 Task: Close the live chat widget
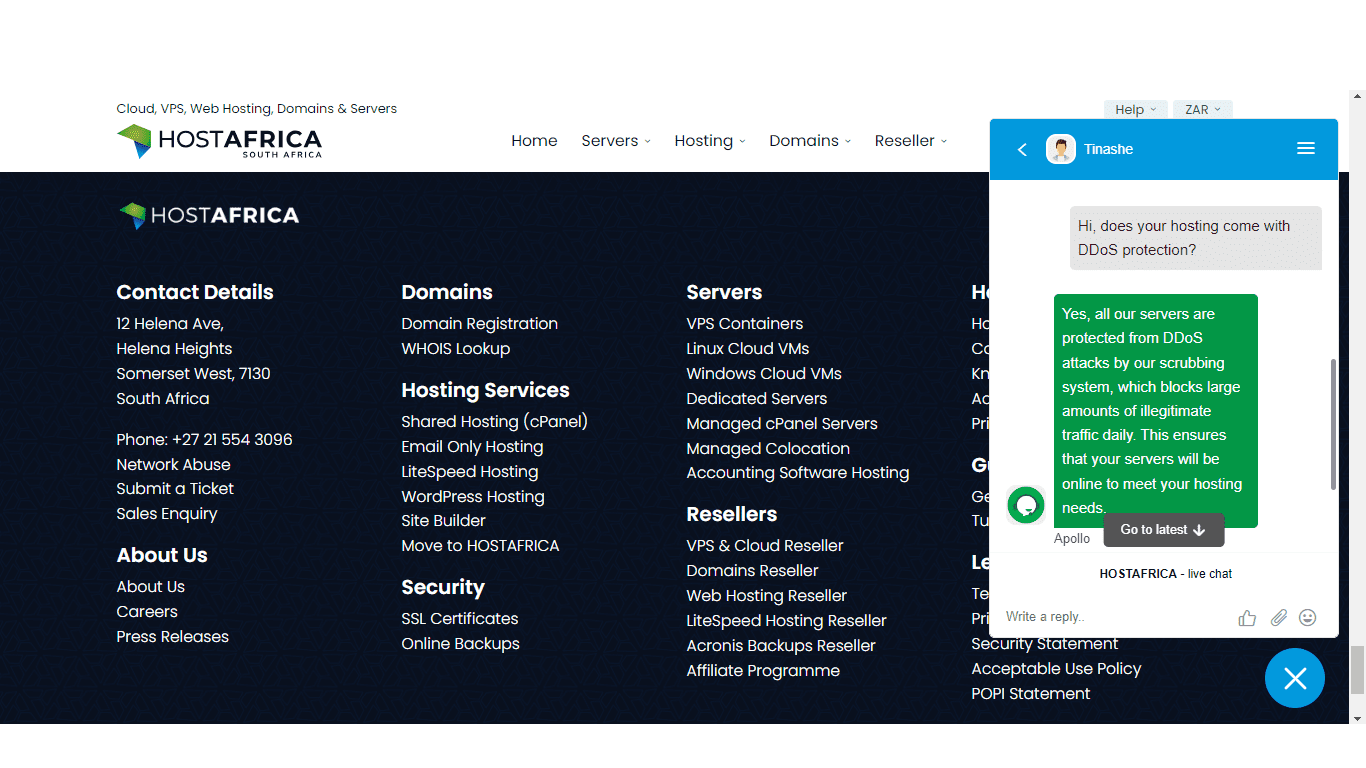click(x=1295, y=678)
